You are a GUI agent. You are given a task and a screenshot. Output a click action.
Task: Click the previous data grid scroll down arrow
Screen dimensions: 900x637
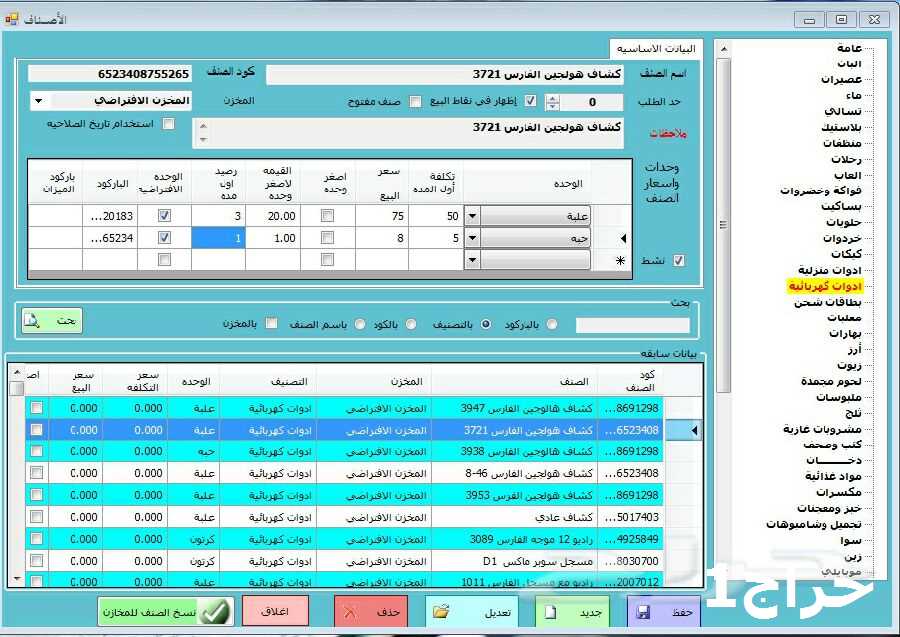point(17,578)
